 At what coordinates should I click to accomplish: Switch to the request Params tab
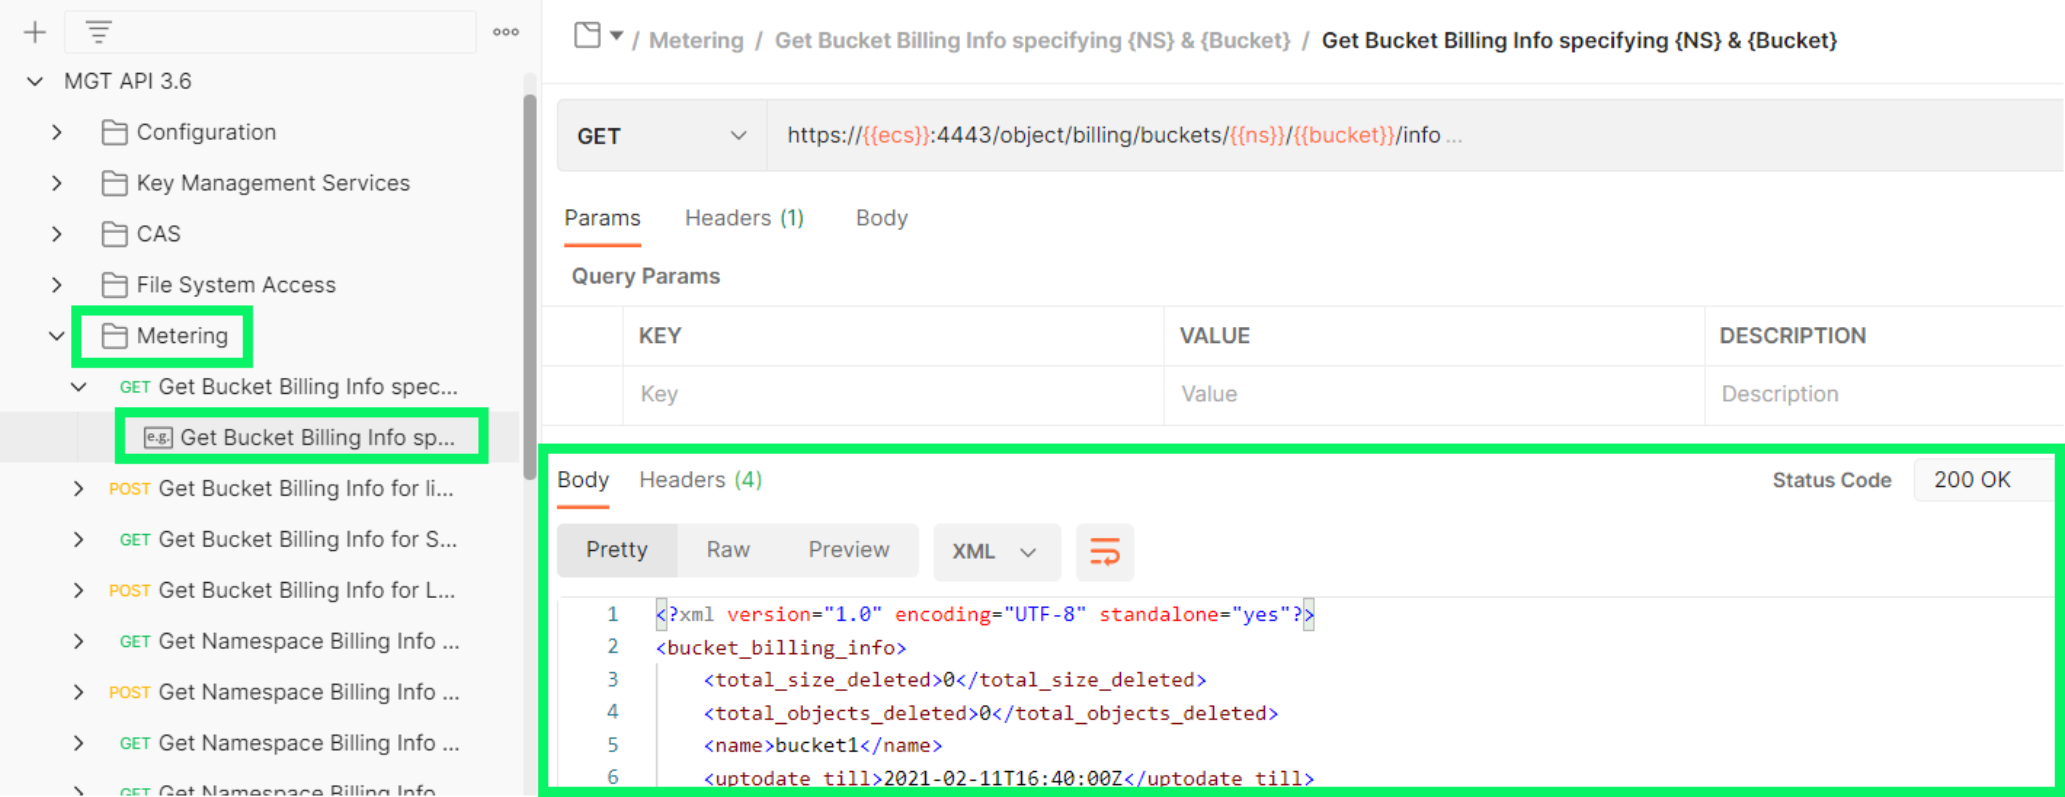click(x=602, y=218)
